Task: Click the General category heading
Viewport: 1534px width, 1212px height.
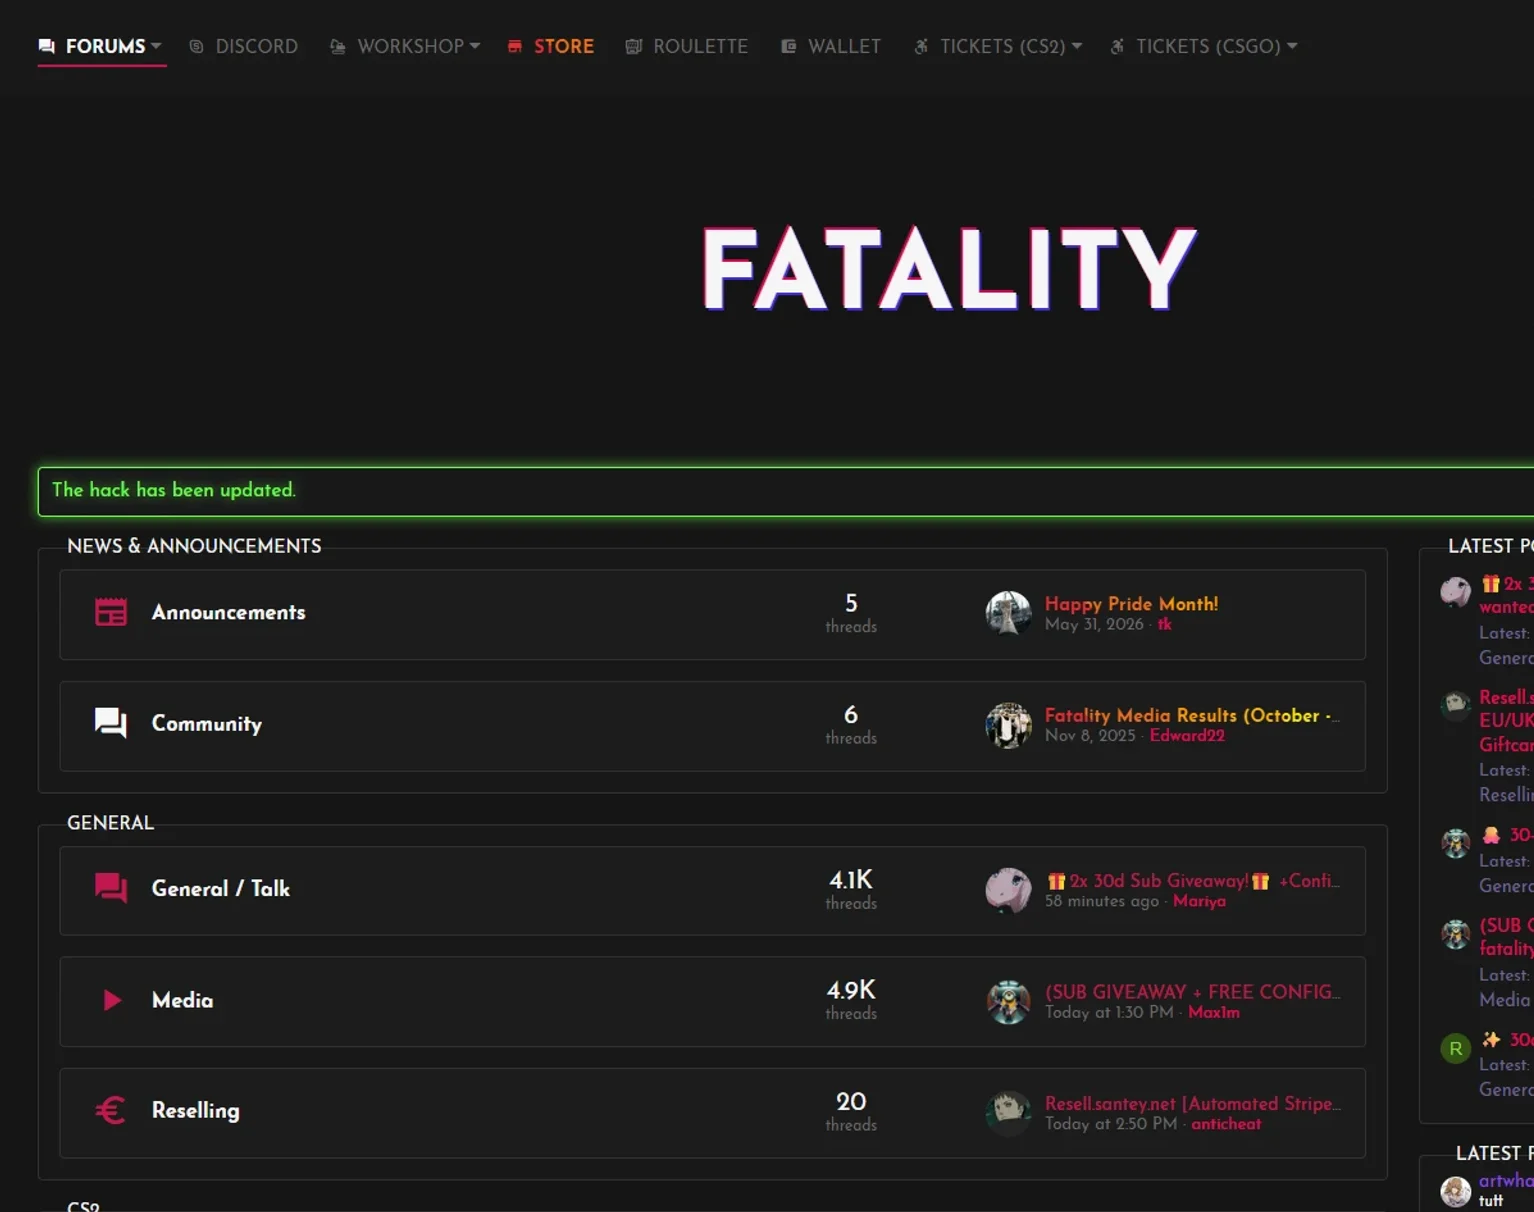Action: click(x=110, y=823)
